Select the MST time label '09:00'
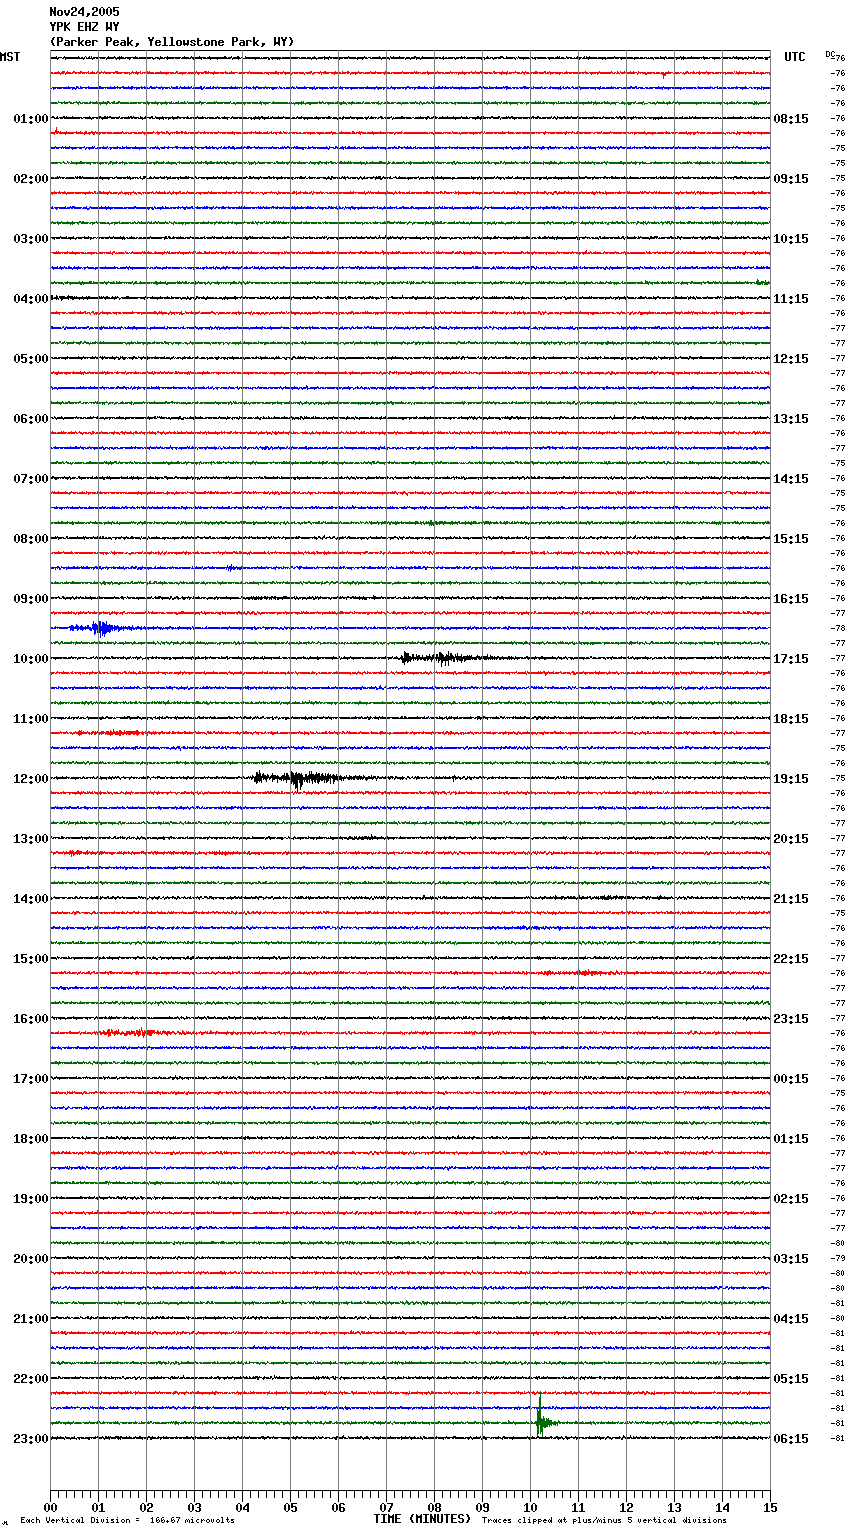Image resolution: width=850 pixels, height=1534 pixels. pos(31,599)
